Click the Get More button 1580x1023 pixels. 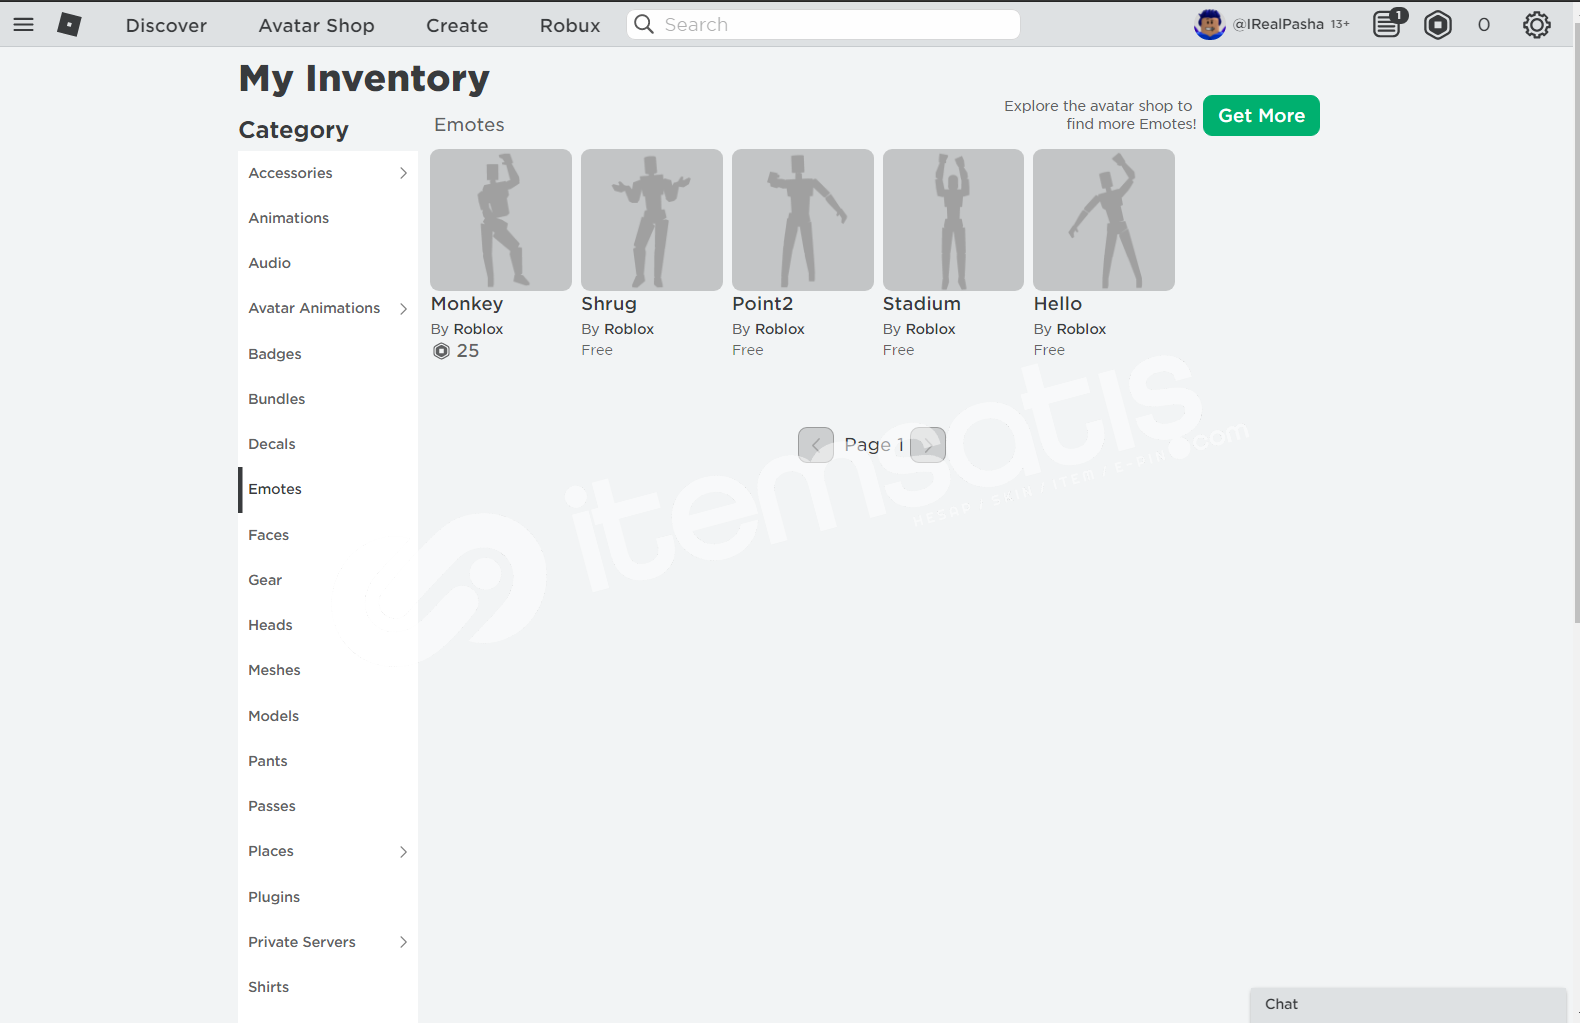[x=1261, y=115]
